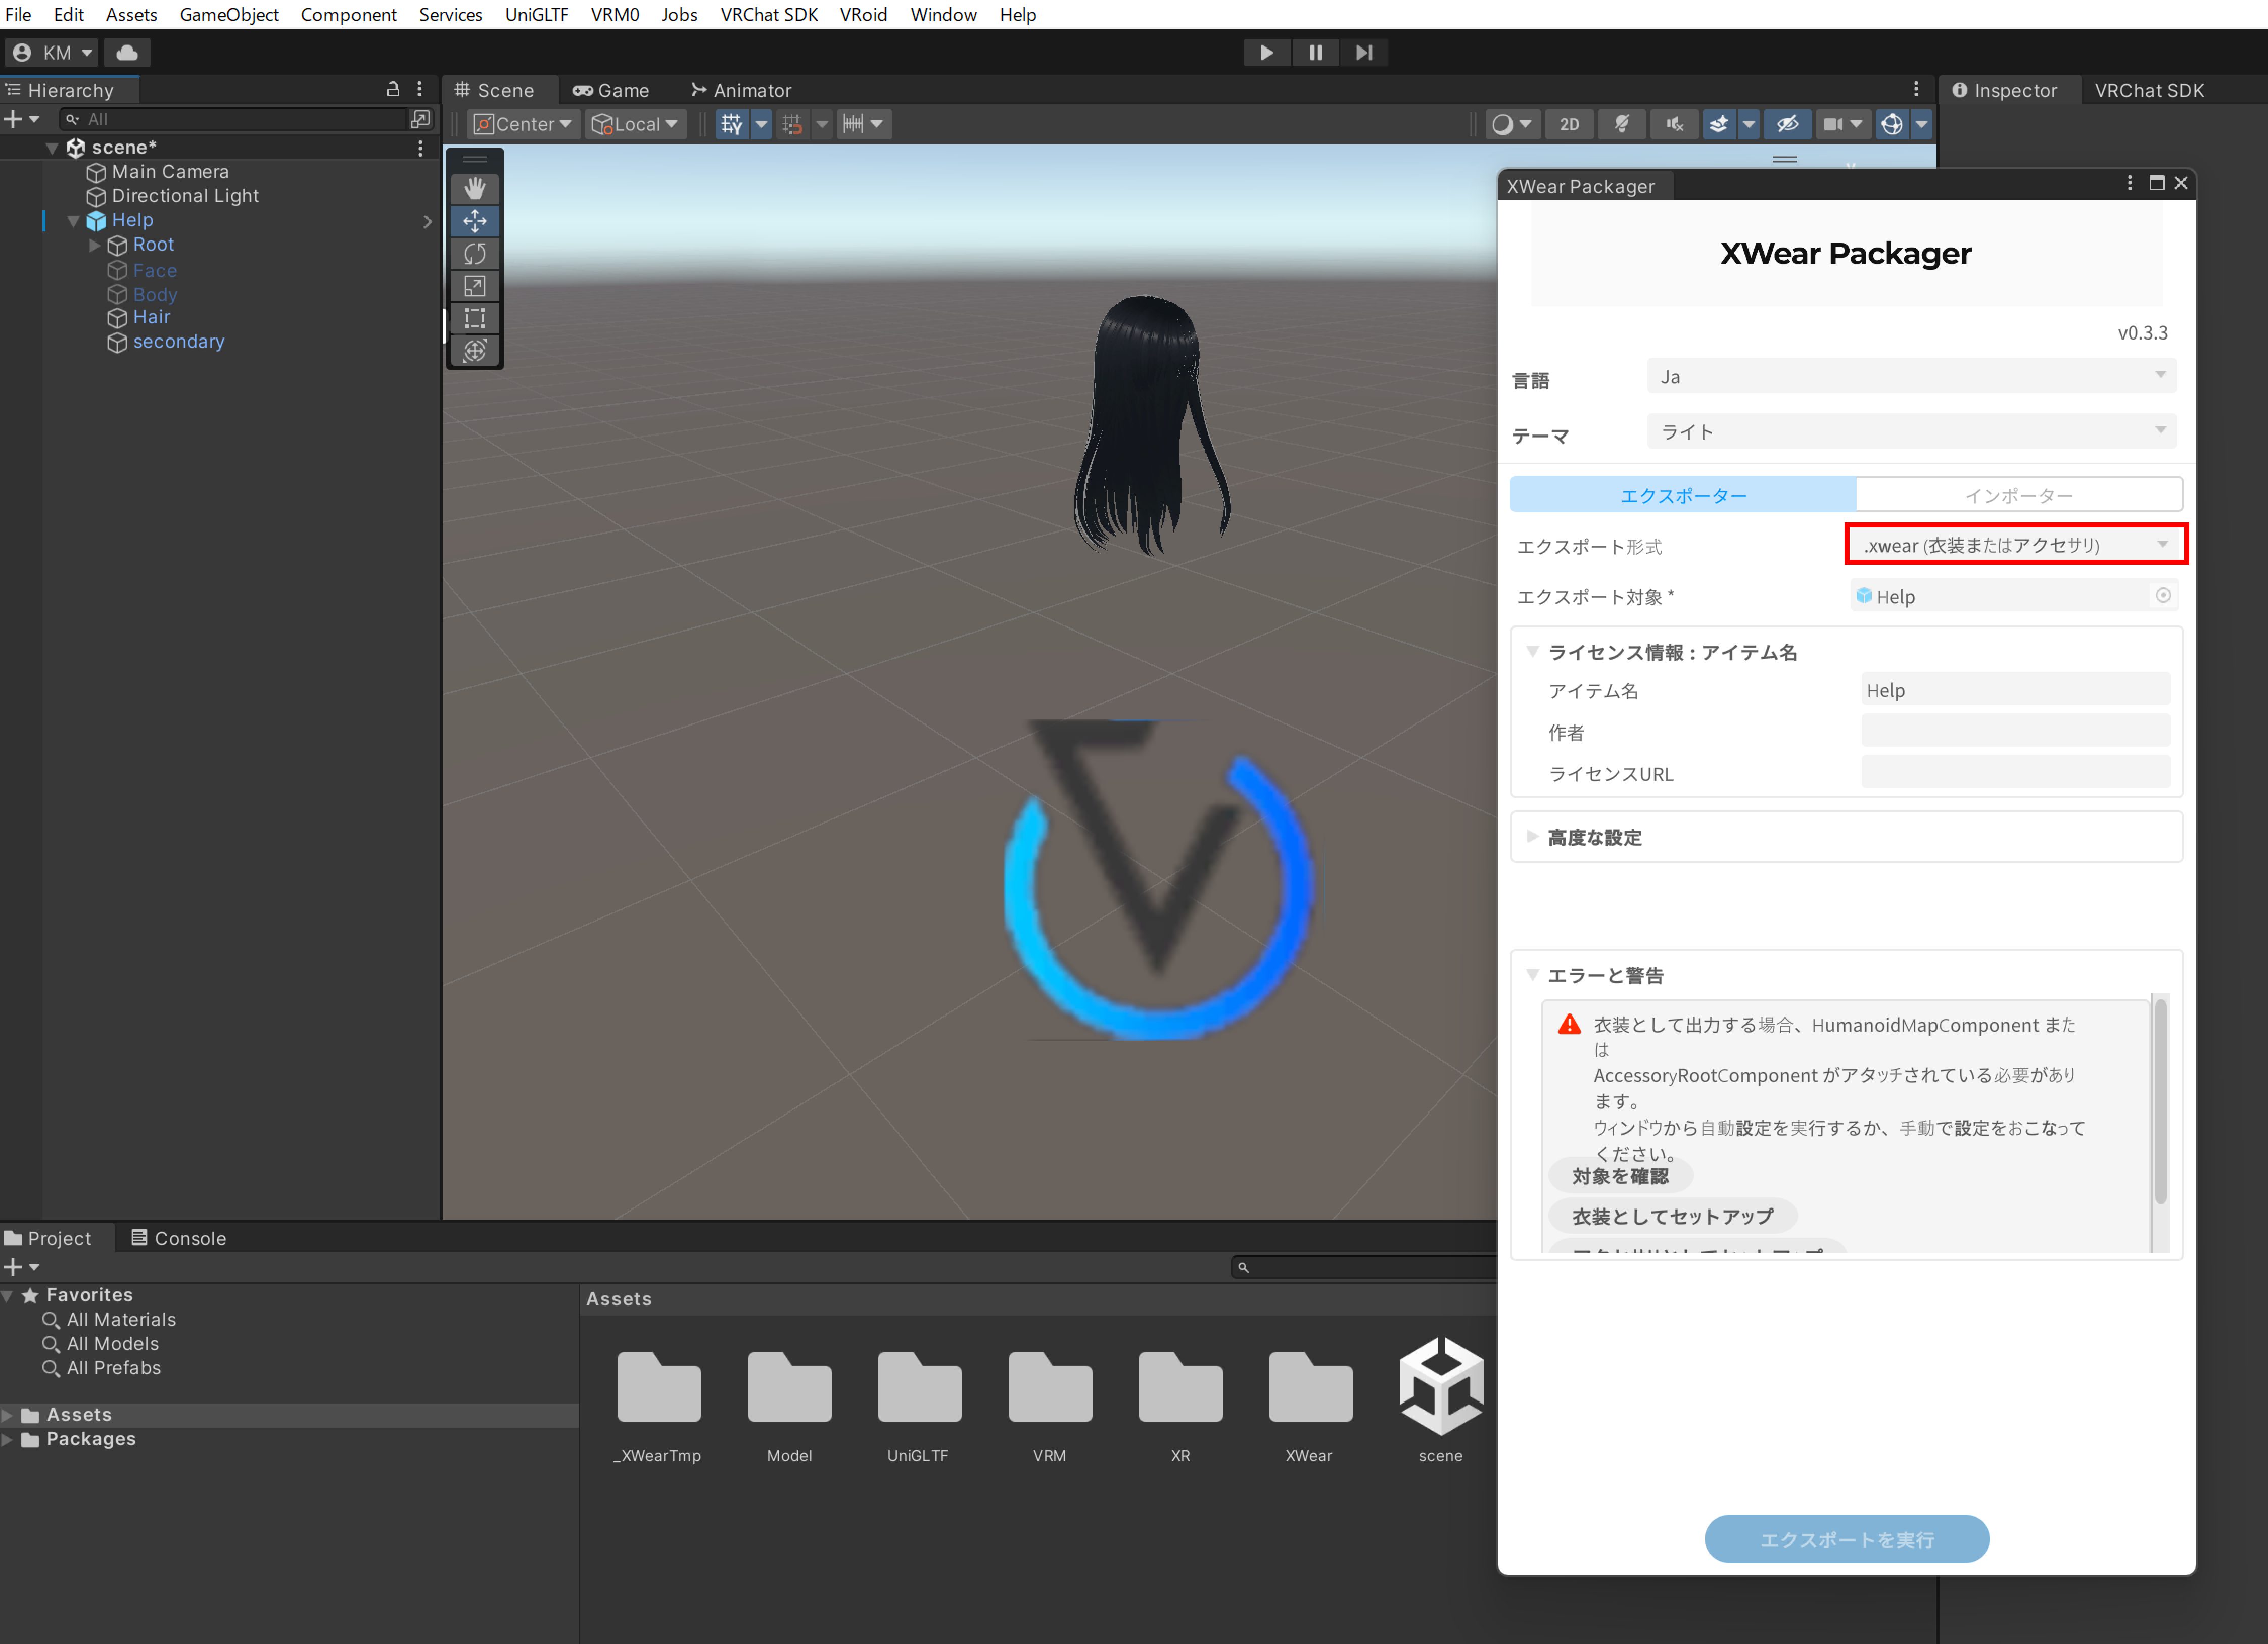This screenshot has height=1644, width=2268.
Task: Open prefab Help chevron arrow in Hierarchy
Action: tap(428, 221)
